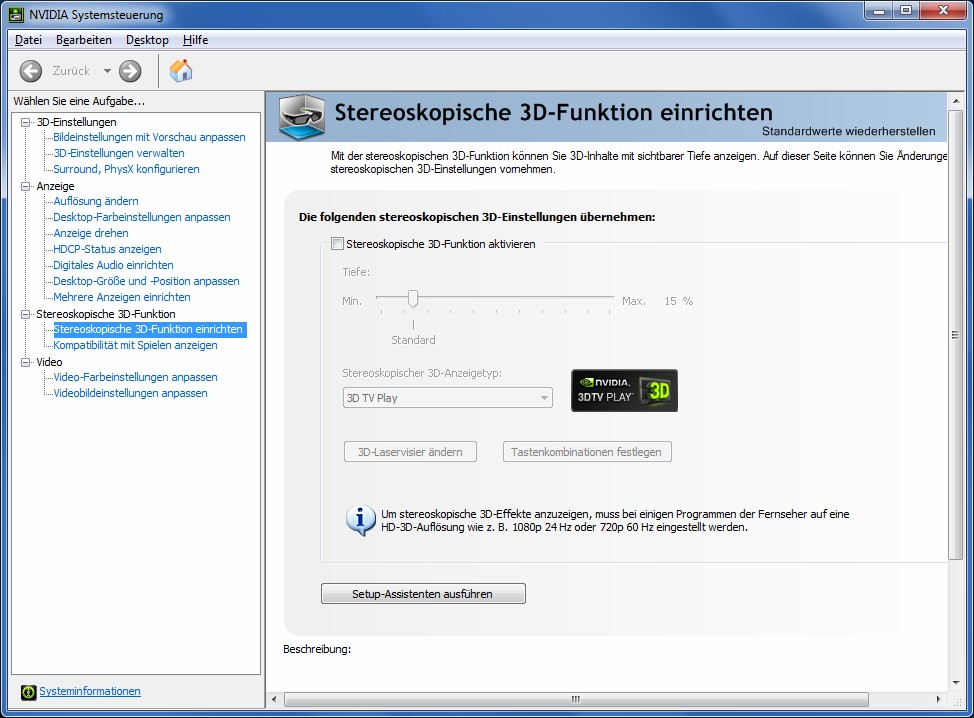Open the Back history dropdown arrow

[x=107, y=71]
